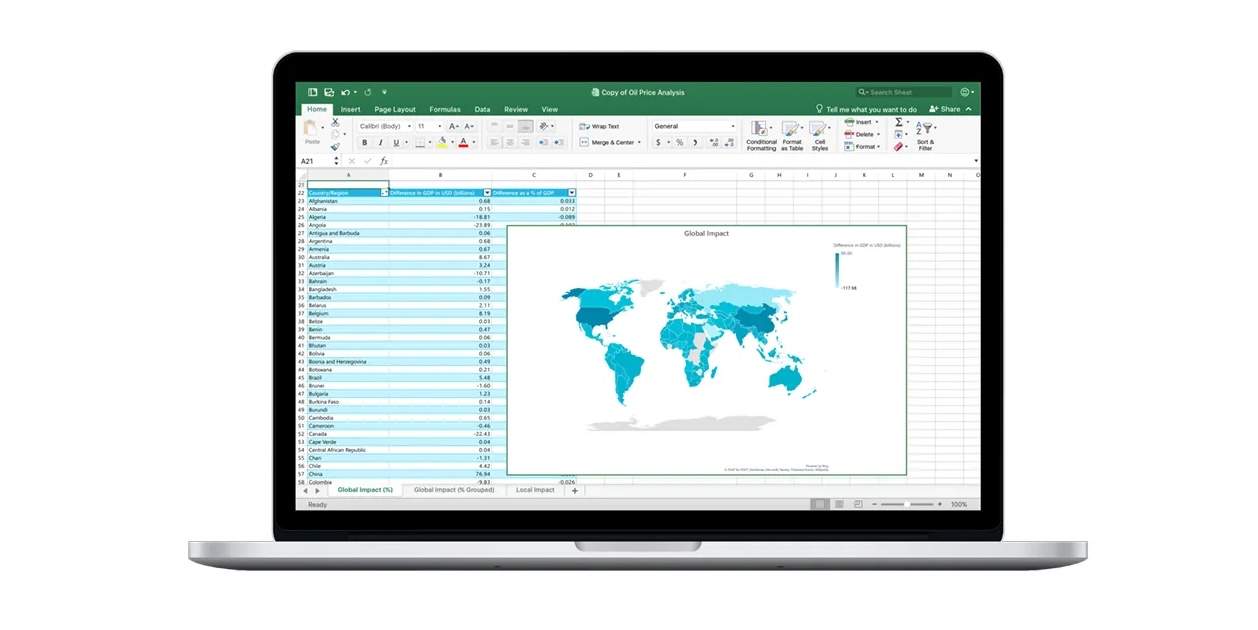Toggle Bold formatting
The image size is (1258, 630).
[x=365, y=143]
